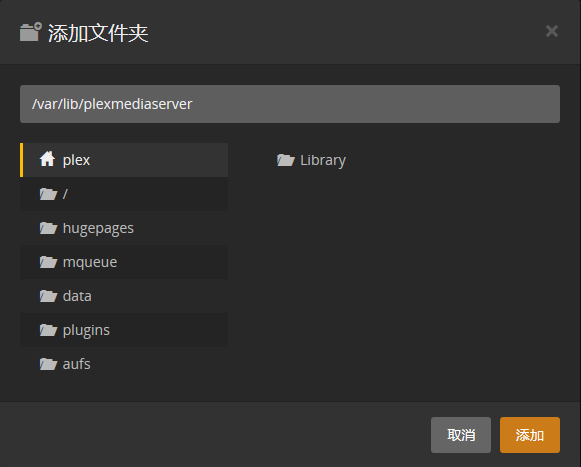
Task: Click the mqueue folder icon
Action: click(x=49, y=262)
